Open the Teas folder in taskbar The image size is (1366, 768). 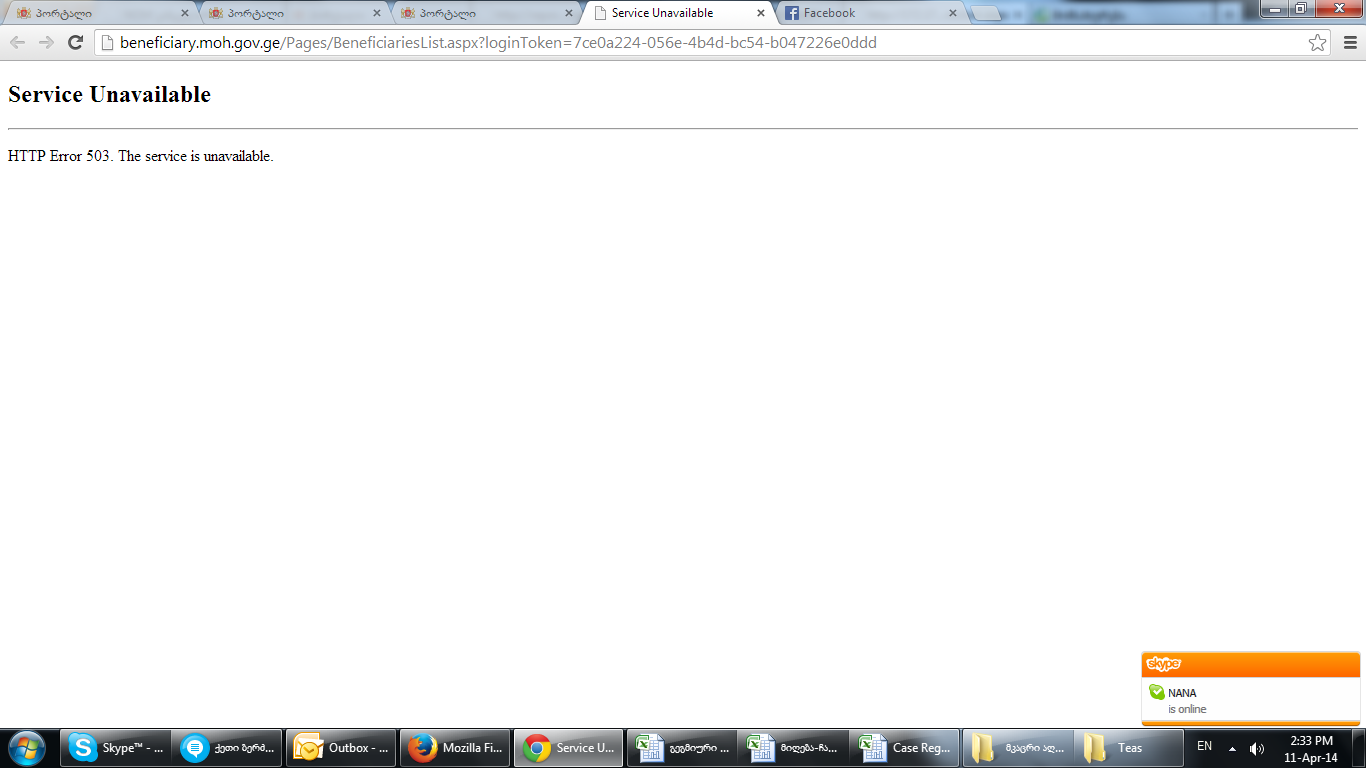coord(1116,747)
